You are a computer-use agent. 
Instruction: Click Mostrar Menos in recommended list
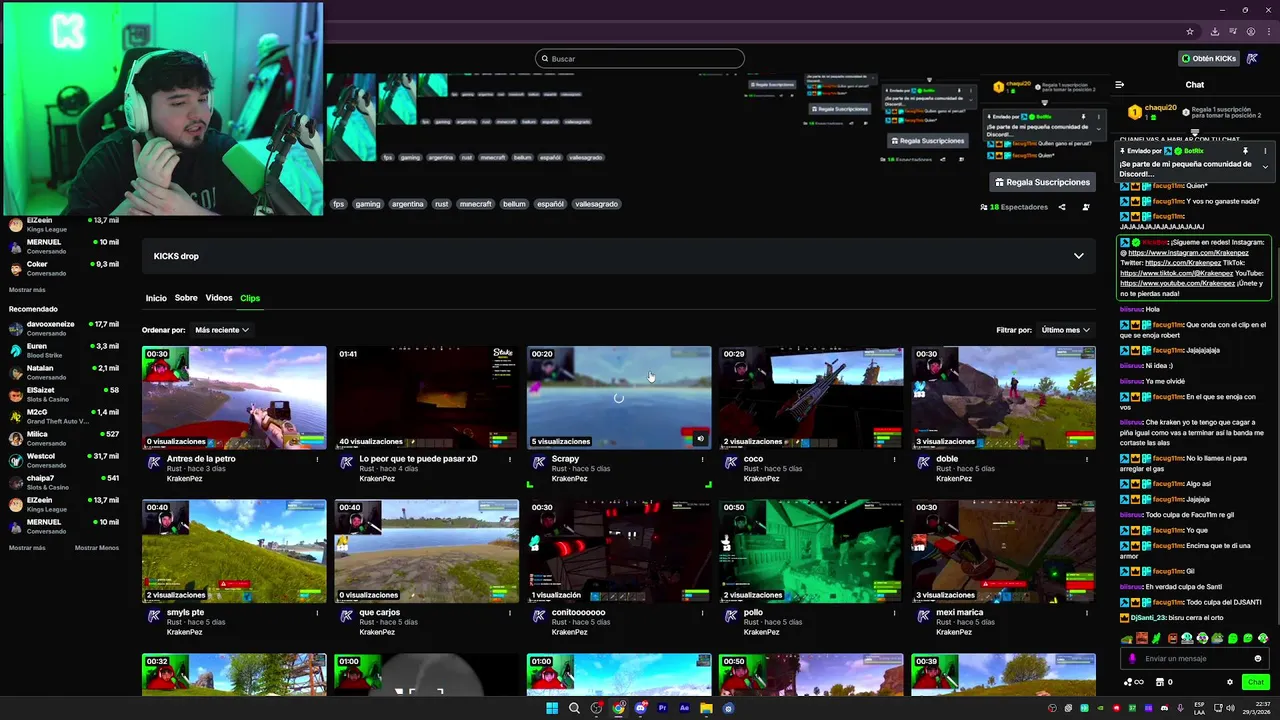[x=97, y=548]
